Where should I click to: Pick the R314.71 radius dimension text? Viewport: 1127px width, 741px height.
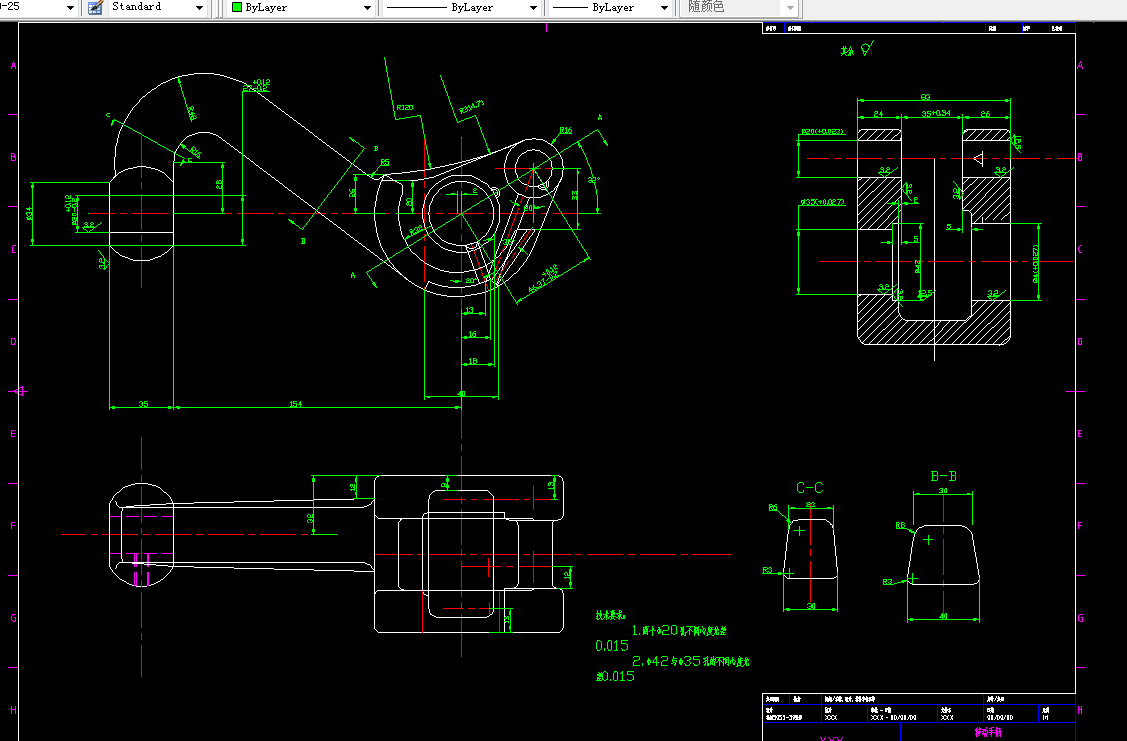click(472, 107)
